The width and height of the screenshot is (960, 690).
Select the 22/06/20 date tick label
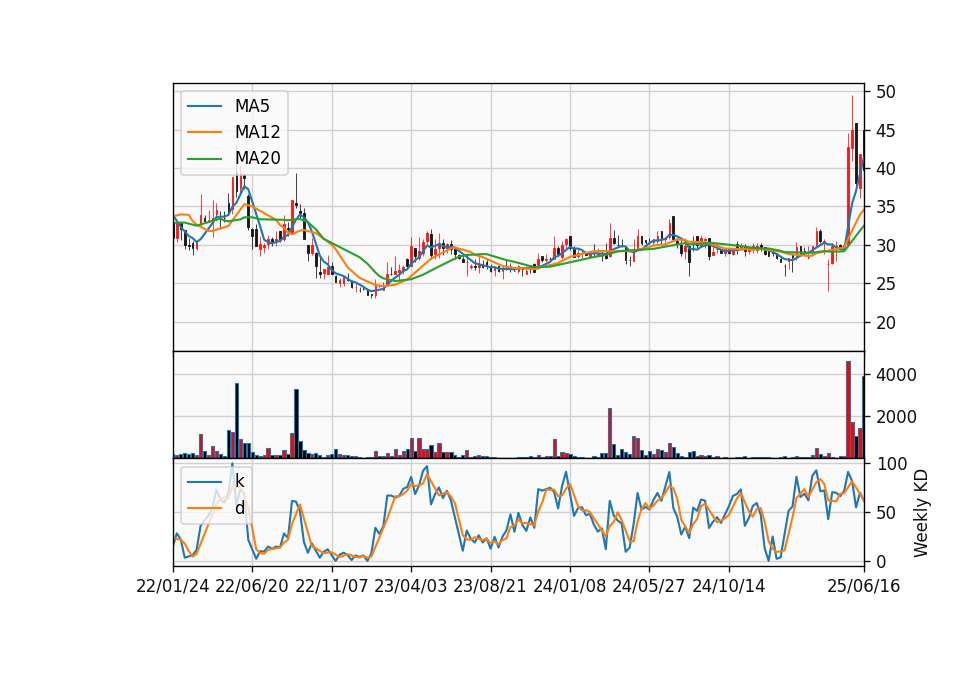click(252, 586)
